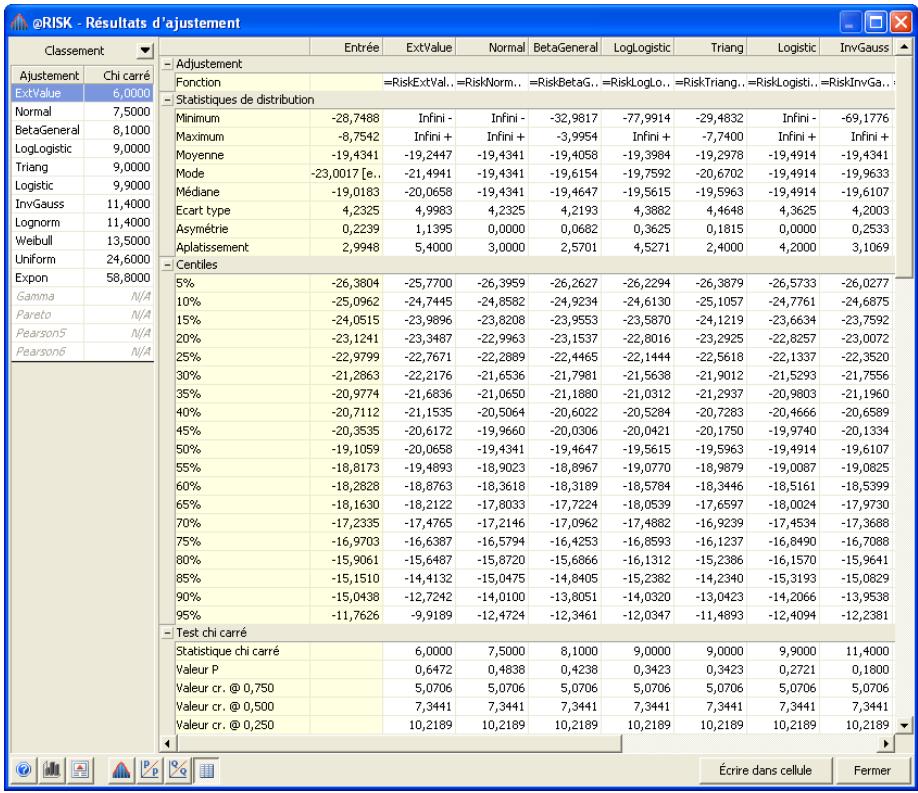Click the LogLogistic column header
918x793 pixels.
[639, 46]
